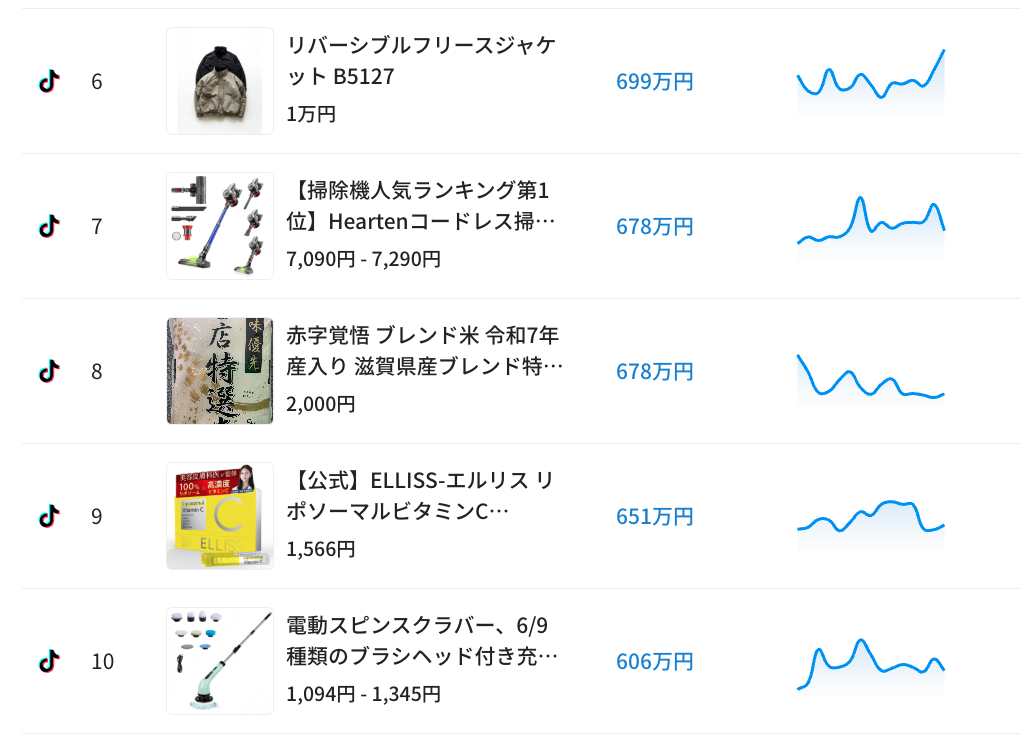View sales trend chart for fleece jacket
1020x734 pixels.
point(870,82)
